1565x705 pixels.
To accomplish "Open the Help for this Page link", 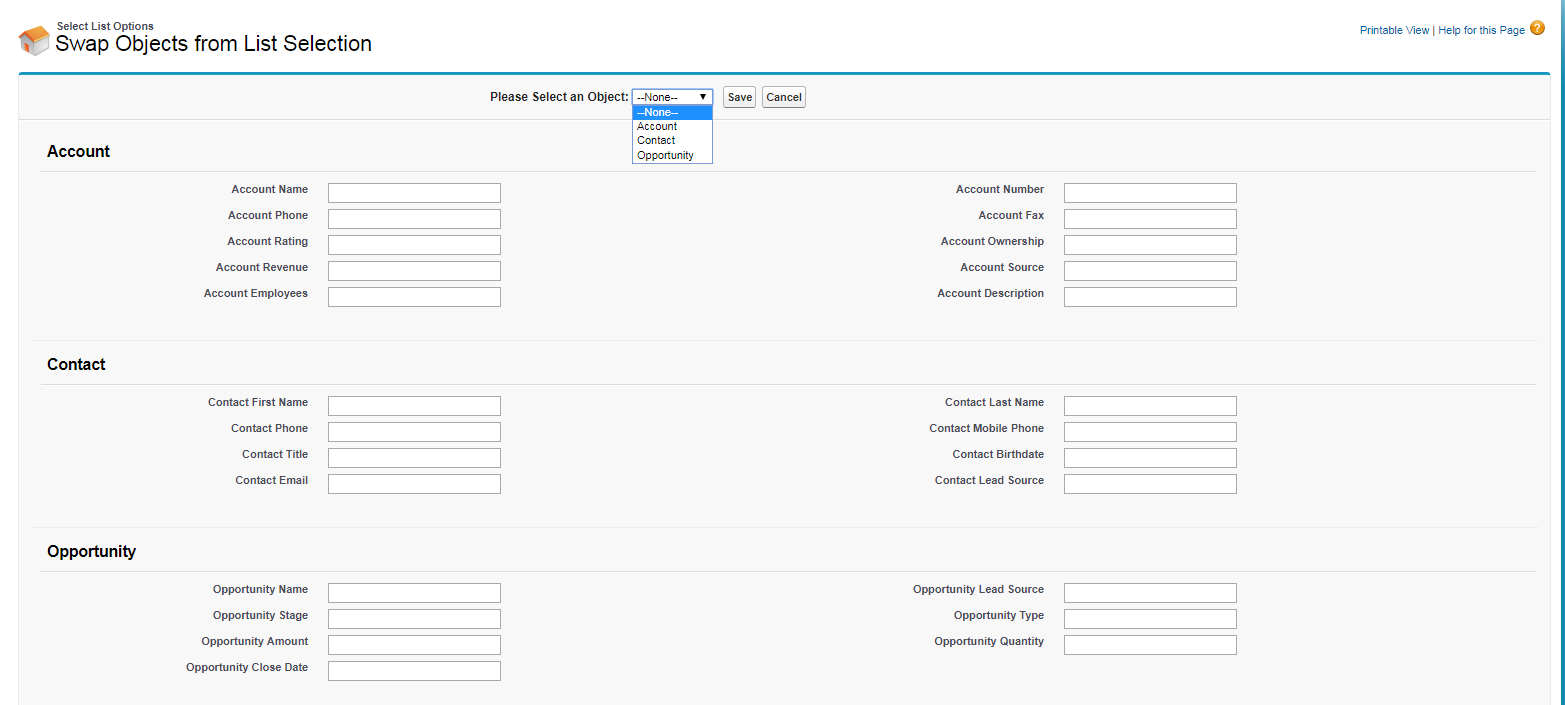I will click(1481, 30).
